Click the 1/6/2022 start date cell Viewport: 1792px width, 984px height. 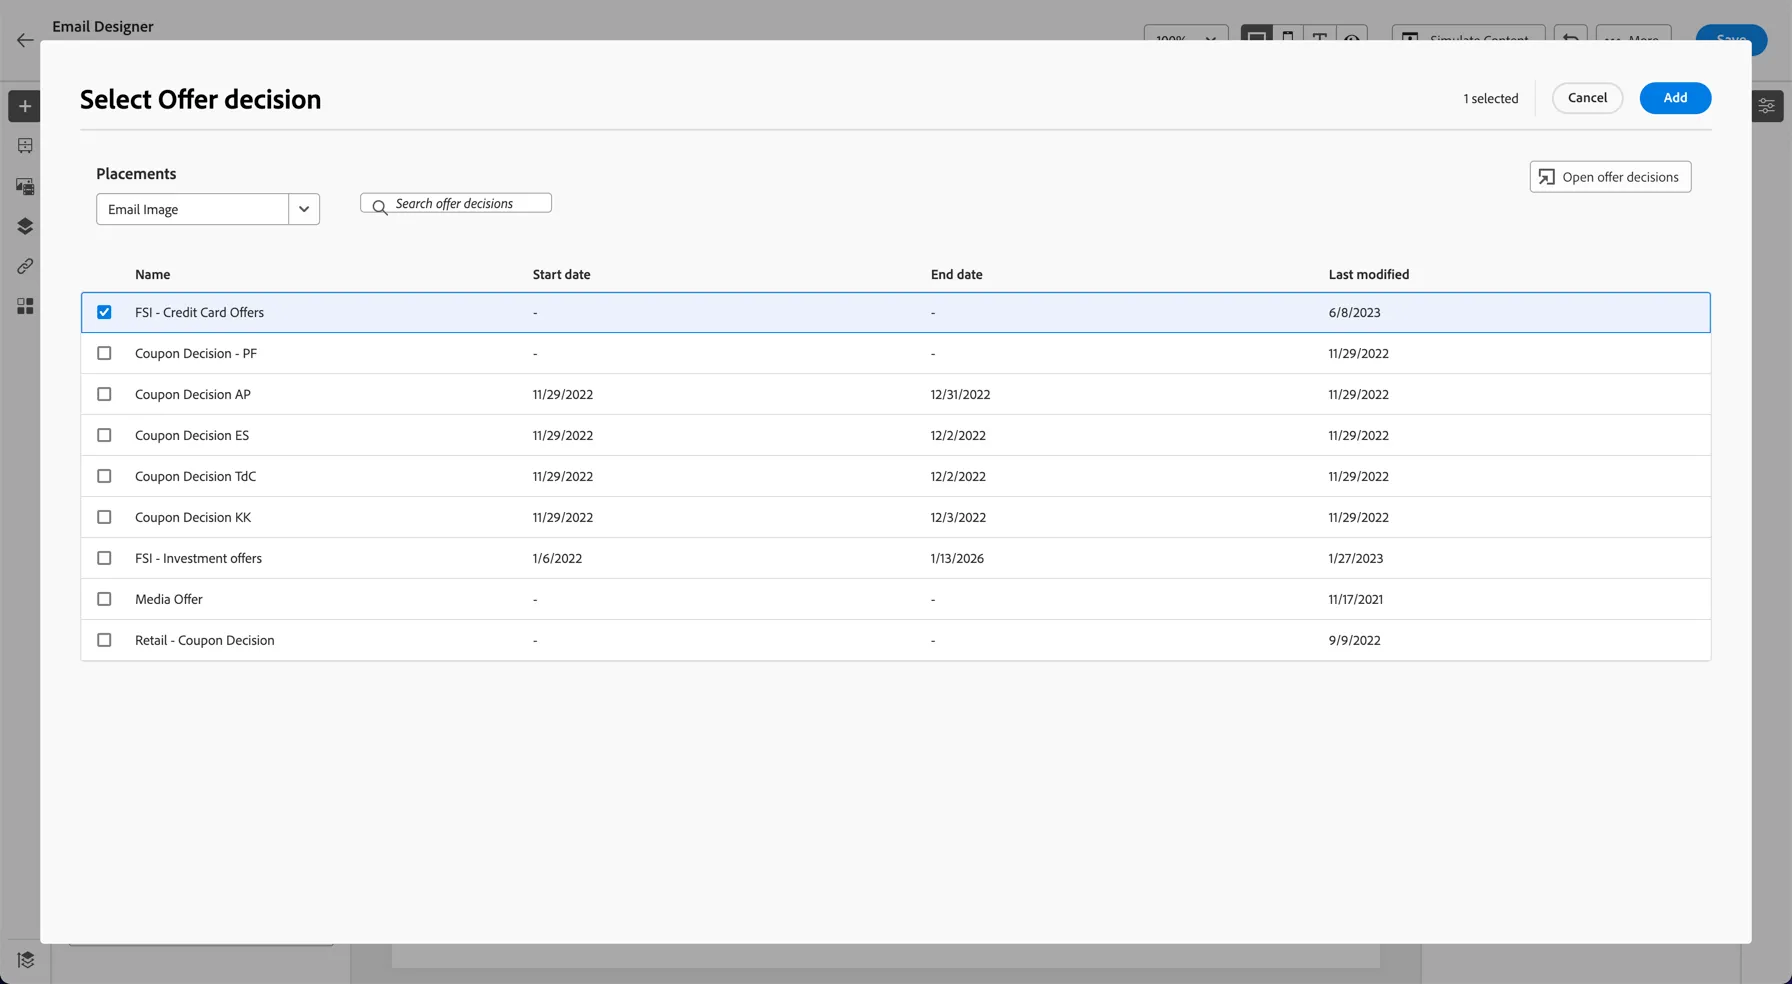557,558
